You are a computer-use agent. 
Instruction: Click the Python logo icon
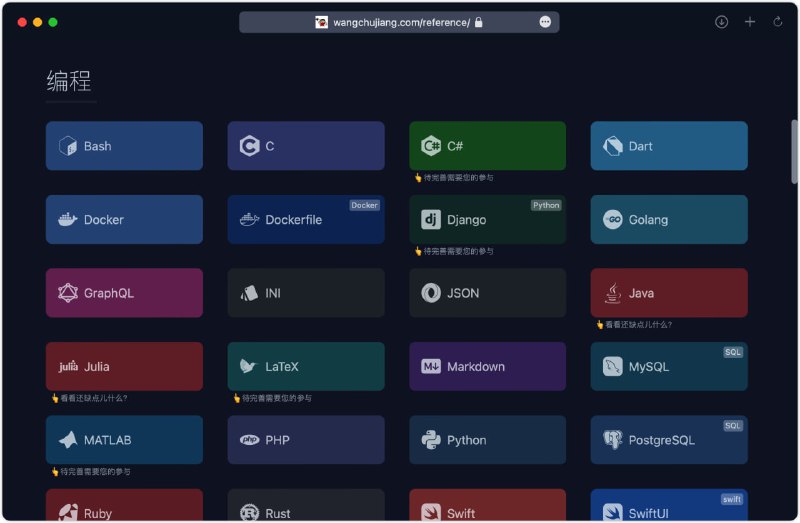[431, 440]
